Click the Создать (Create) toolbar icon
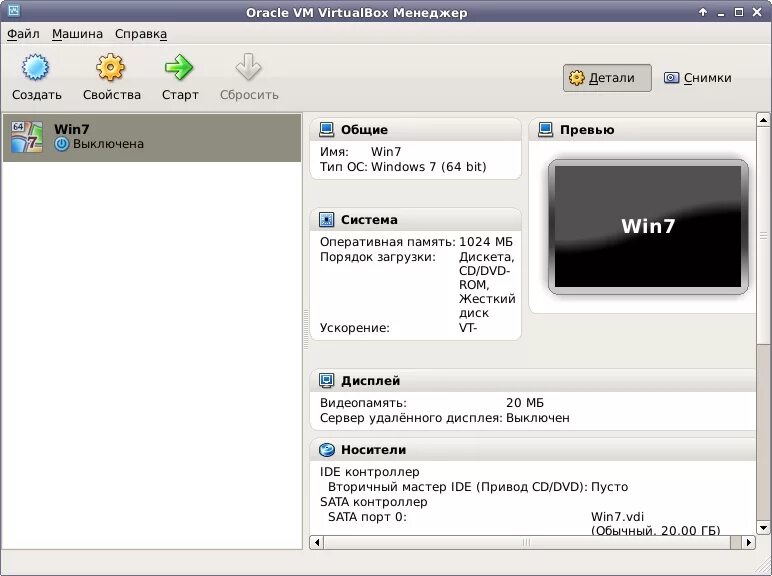Viewport: 772px width, 576px height. click(x=35, y=67)
